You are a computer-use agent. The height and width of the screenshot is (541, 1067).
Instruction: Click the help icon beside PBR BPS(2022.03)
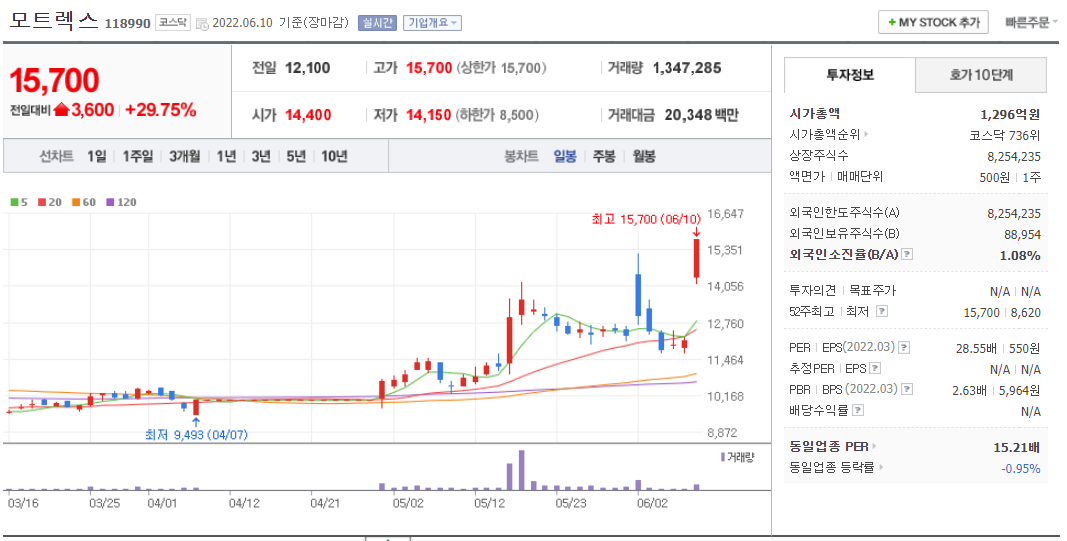click(x=907, y=390)
